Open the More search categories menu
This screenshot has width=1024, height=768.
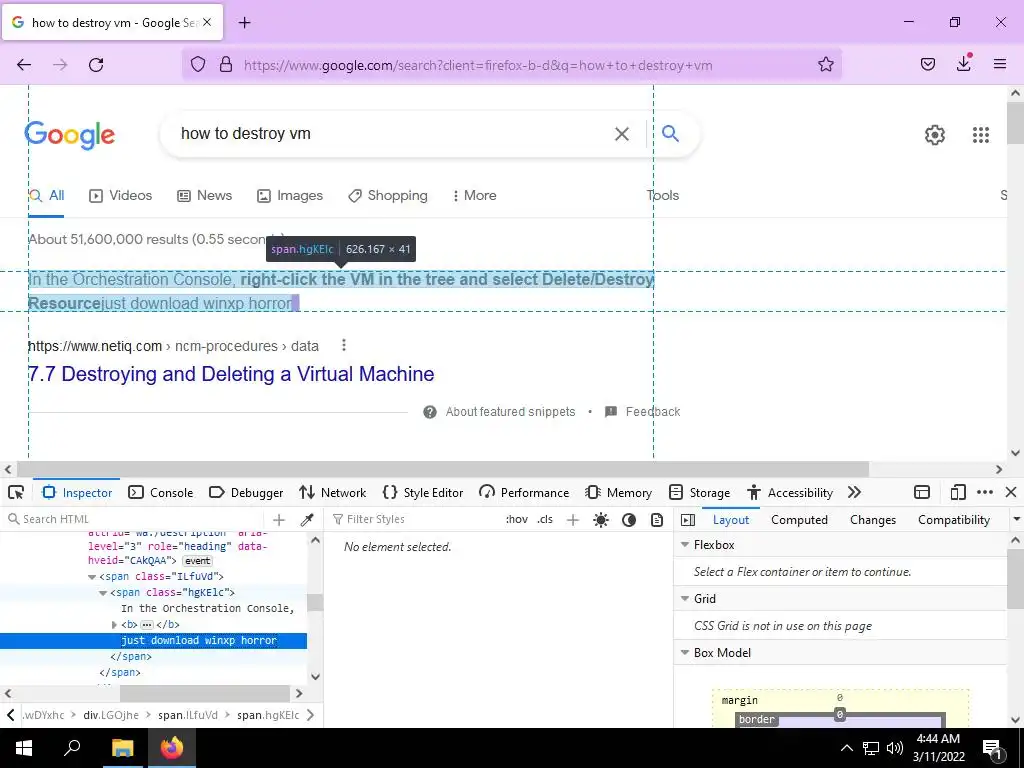(x=475, y=195)
